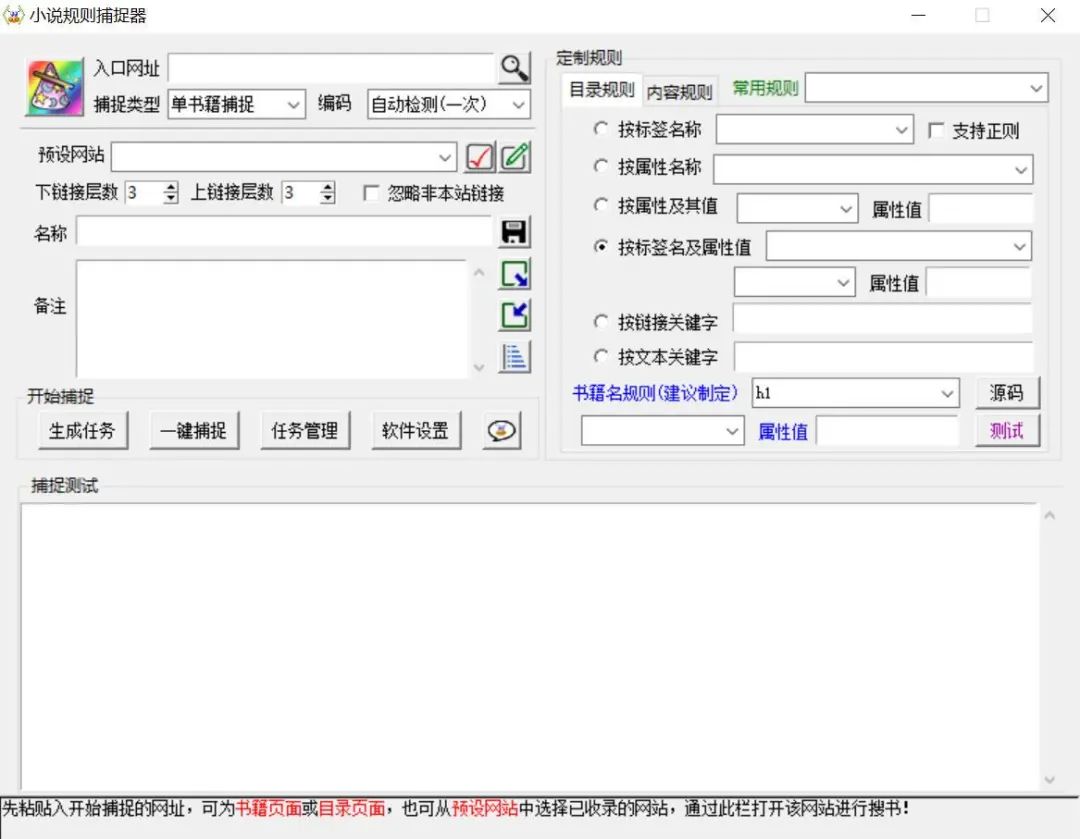Click the export arrow icon beside 备注
Screen dimensions: 1080x839
coord(515,274)
